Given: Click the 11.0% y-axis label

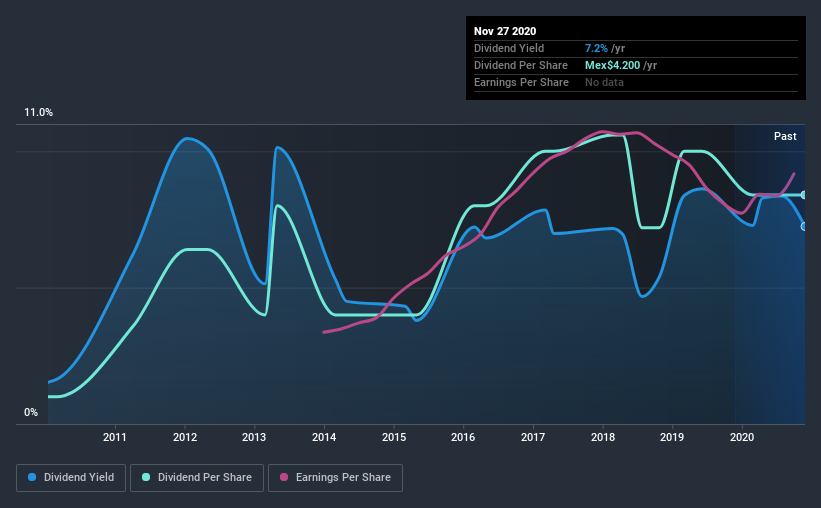Looking at the screenshot, I should (38, 113).
